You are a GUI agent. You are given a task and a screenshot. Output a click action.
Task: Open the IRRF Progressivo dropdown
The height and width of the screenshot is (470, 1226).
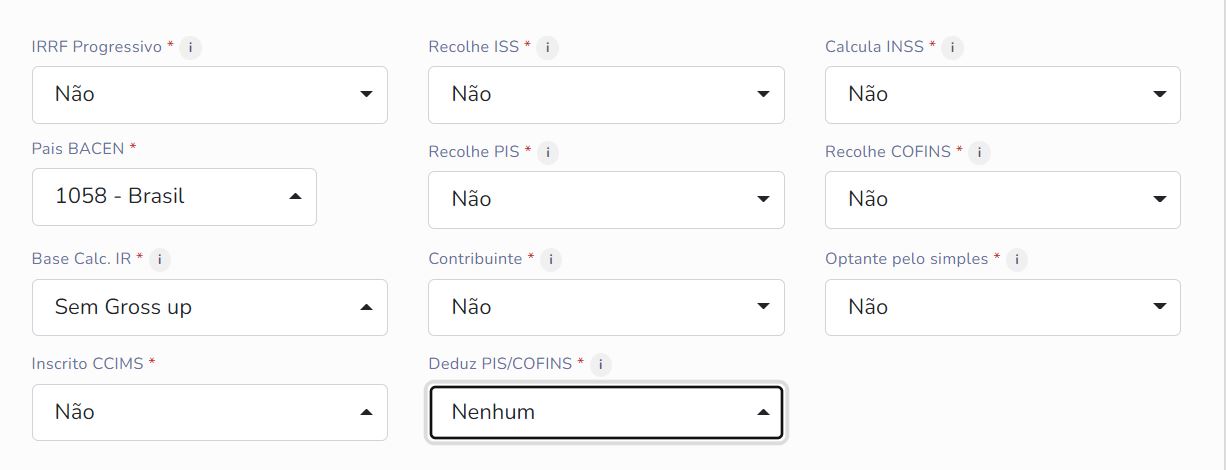pos(210,95)
